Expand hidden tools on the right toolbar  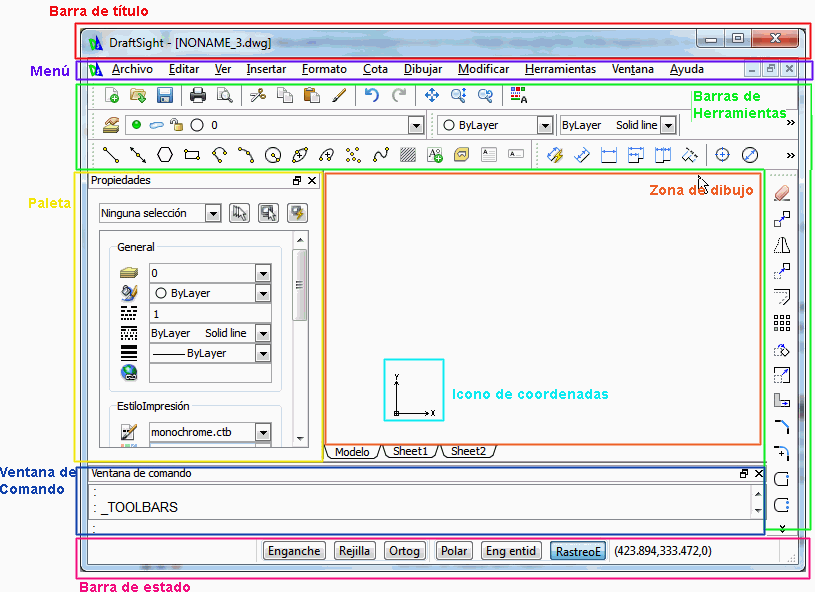782,529
